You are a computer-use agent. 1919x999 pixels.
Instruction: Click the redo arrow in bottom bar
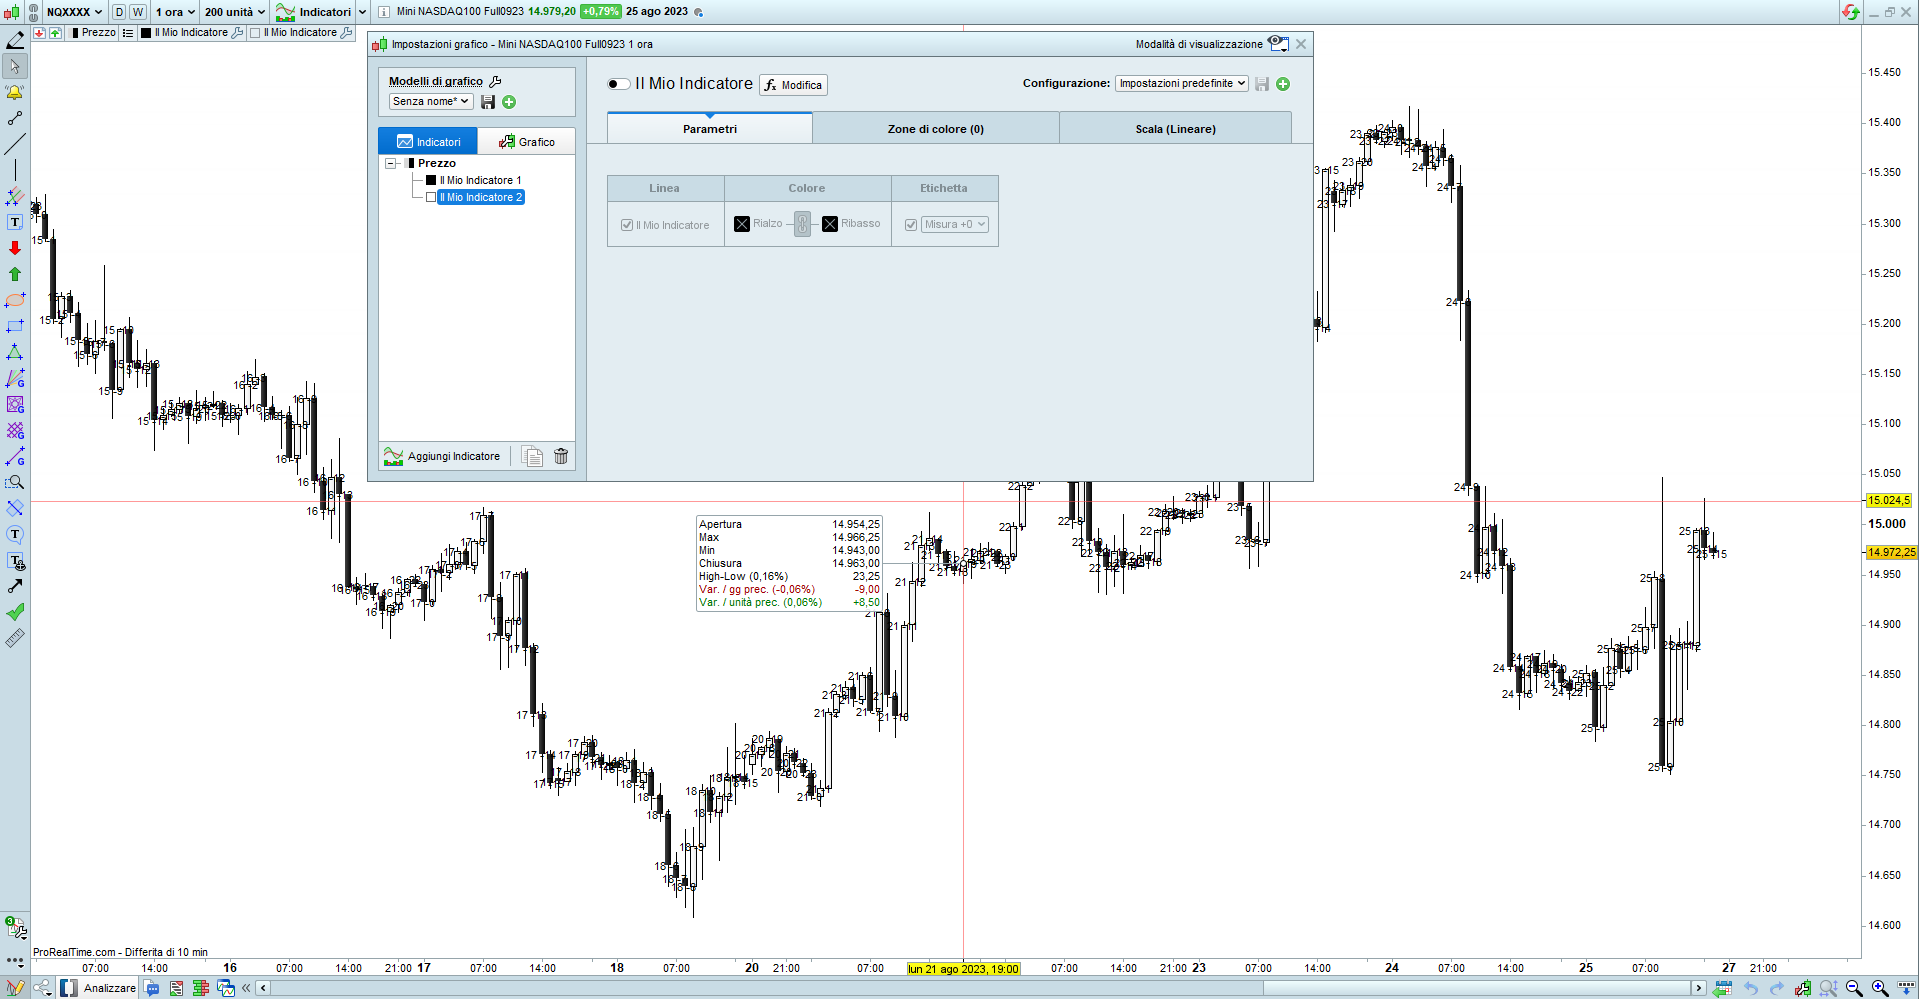pos(1777,988)
